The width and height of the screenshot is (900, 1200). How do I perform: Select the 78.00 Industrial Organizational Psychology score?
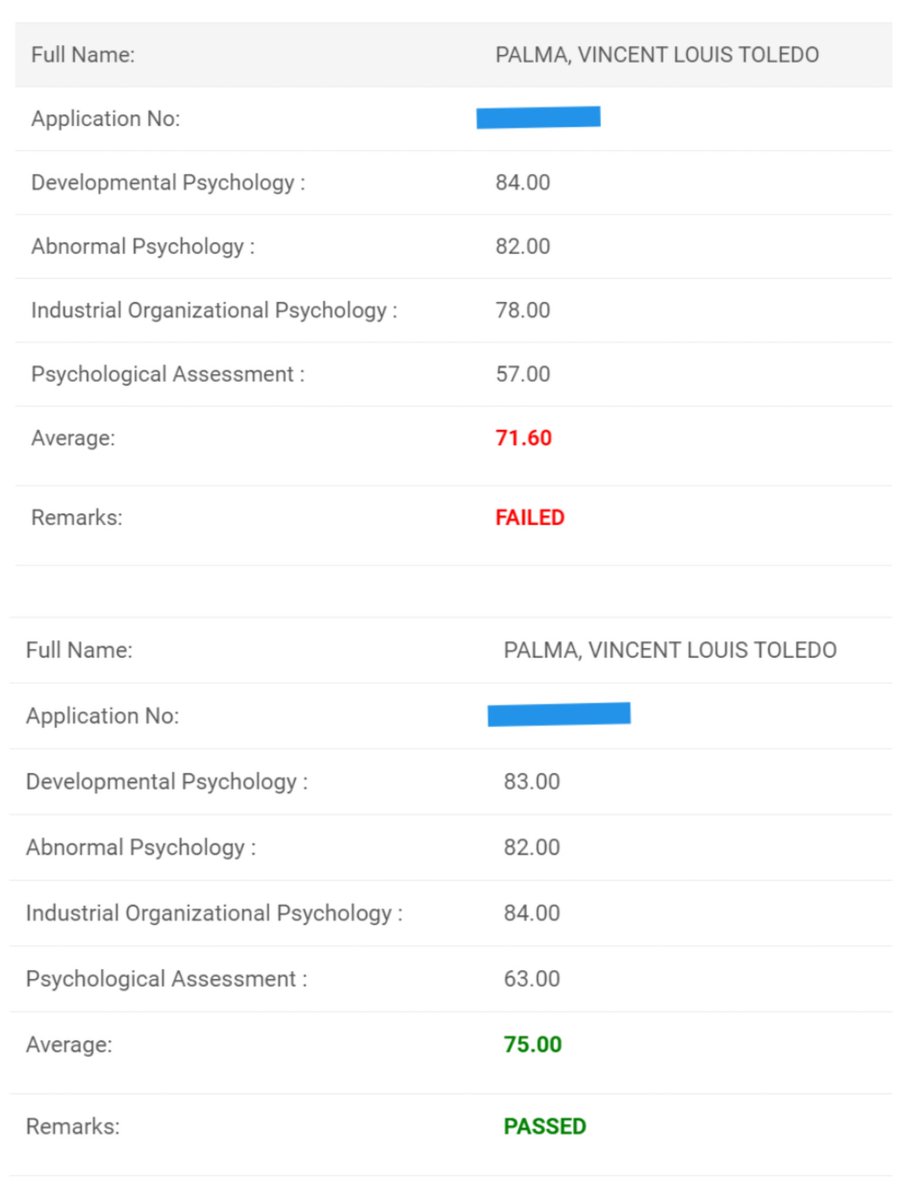pyautogui.click(x=523, y=310)
